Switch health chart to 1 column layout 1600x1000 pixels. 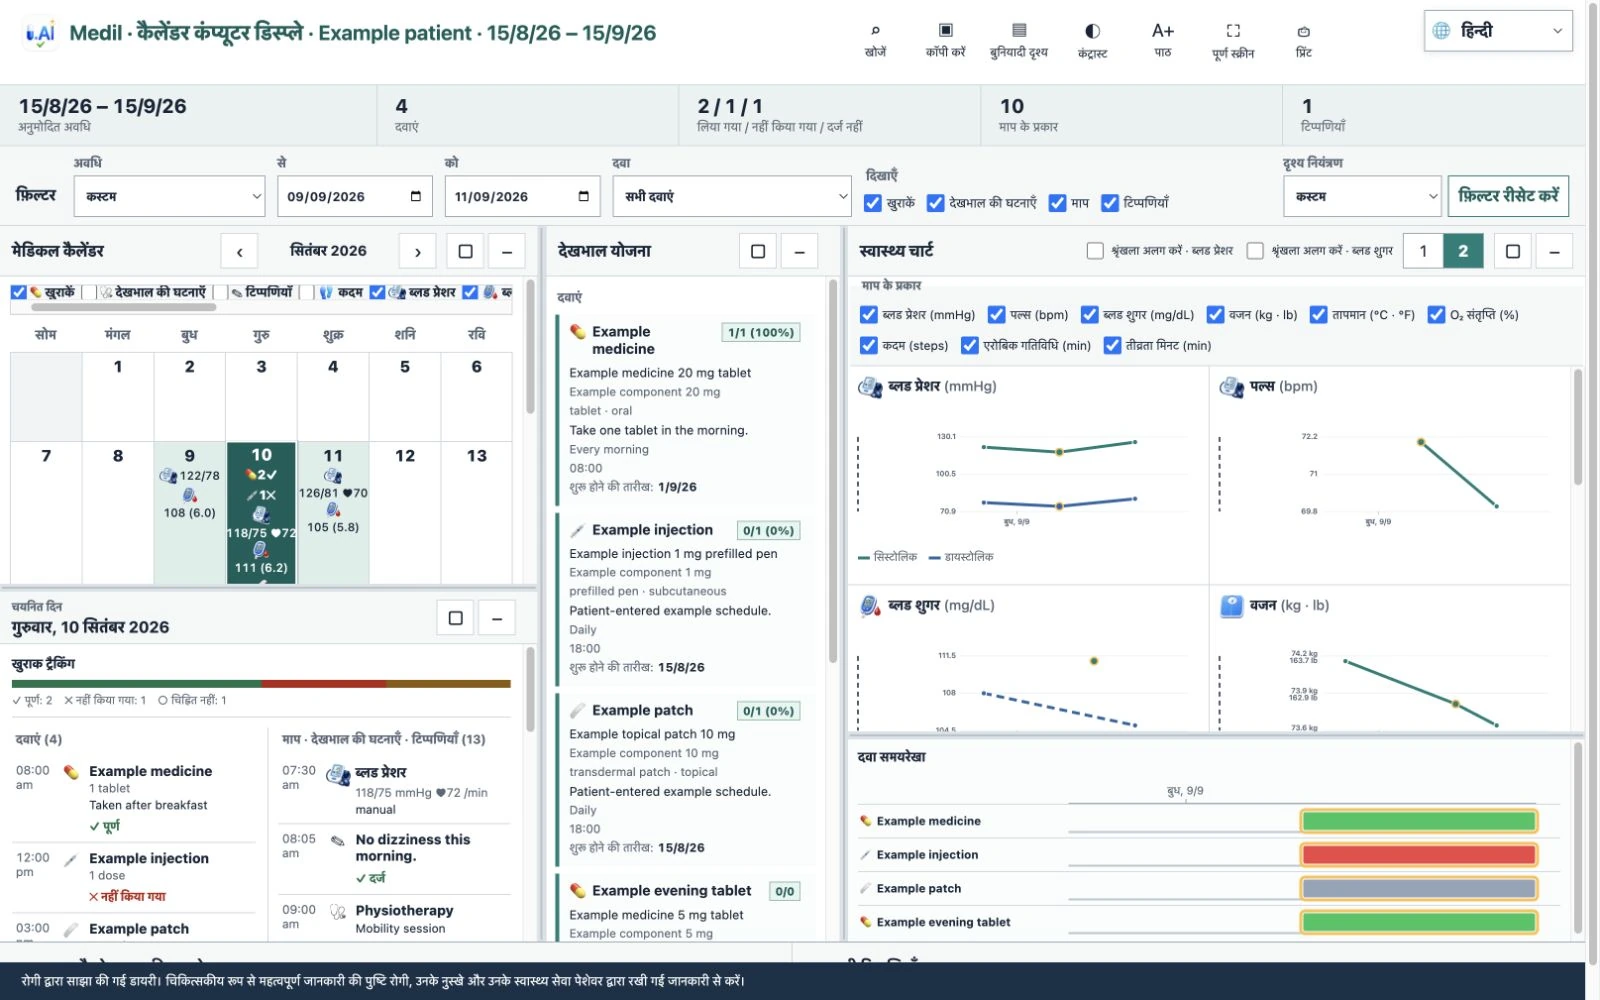tap(1423, 251)
